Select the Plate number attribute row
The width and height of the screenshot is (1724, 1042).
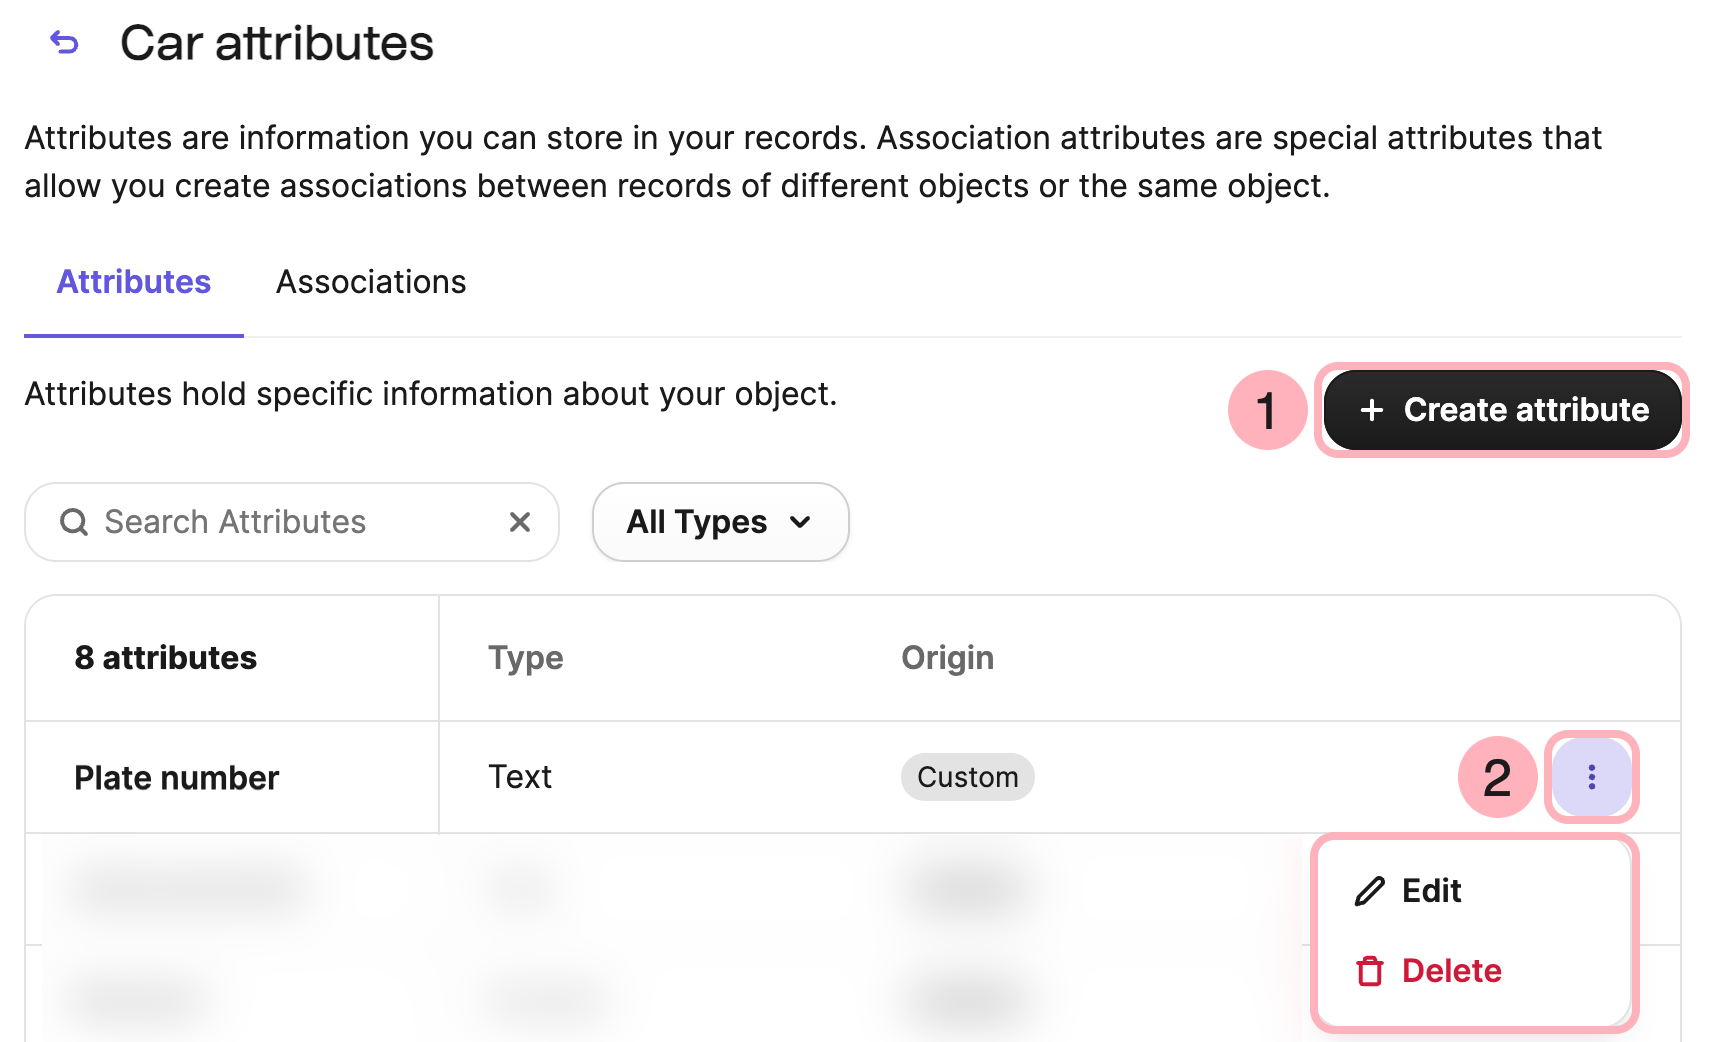(x=177, y=777)
